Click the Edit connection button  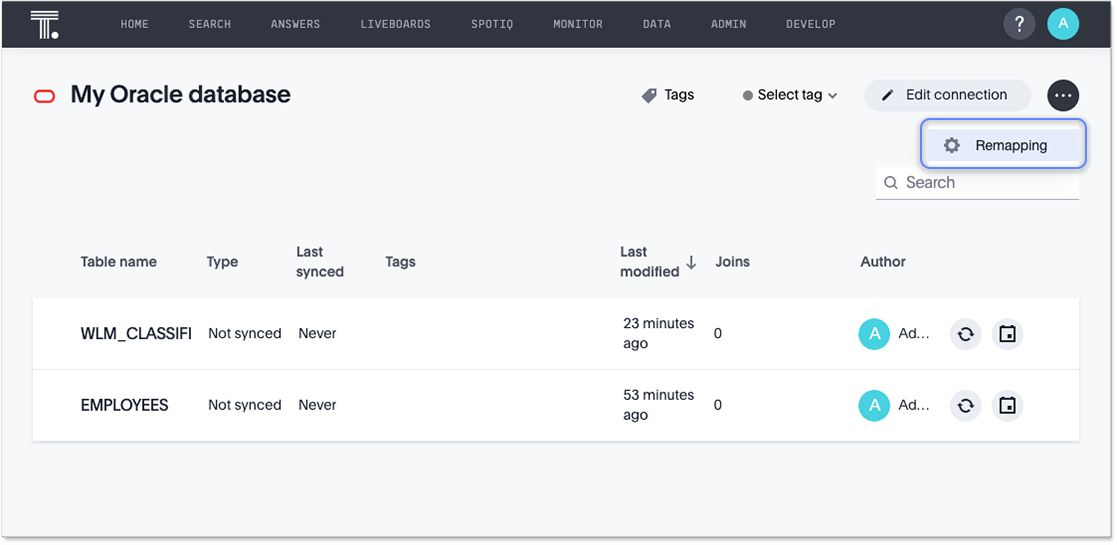pyautogui.click(x=946, y=95)
